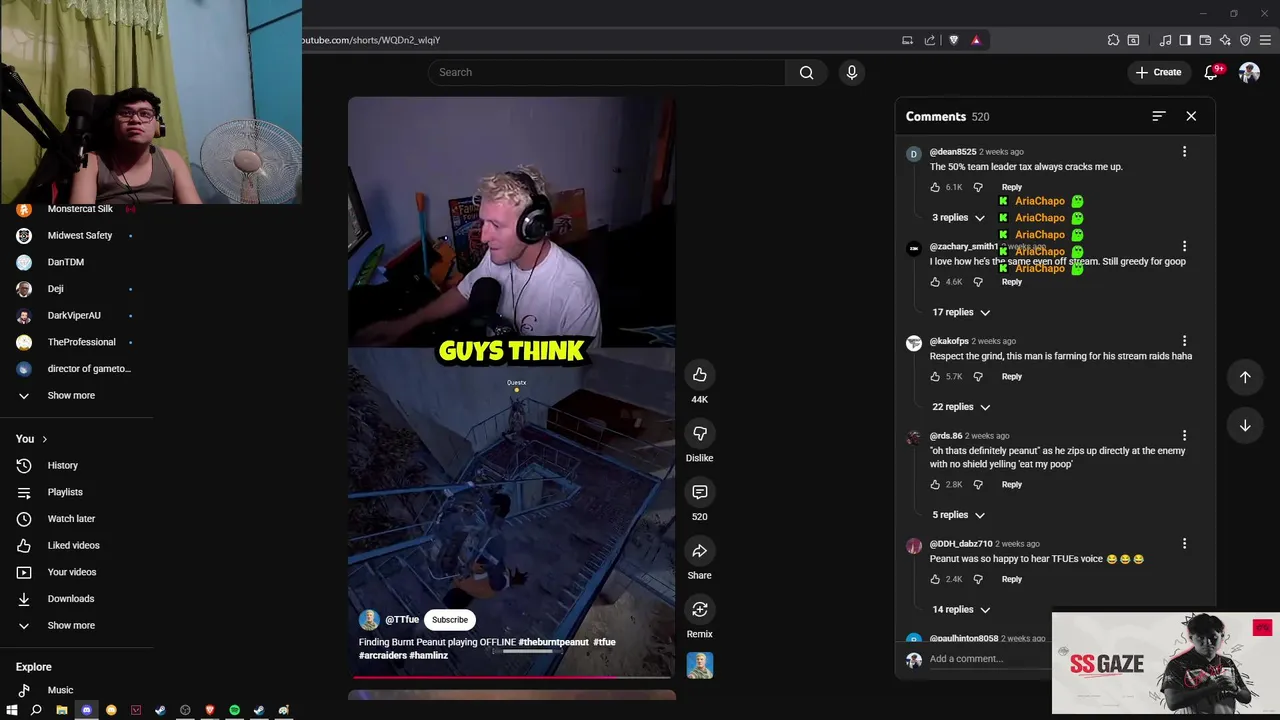Screen dimensions: 1280x720
Task: Share this short video
Action: pos(699,551)
